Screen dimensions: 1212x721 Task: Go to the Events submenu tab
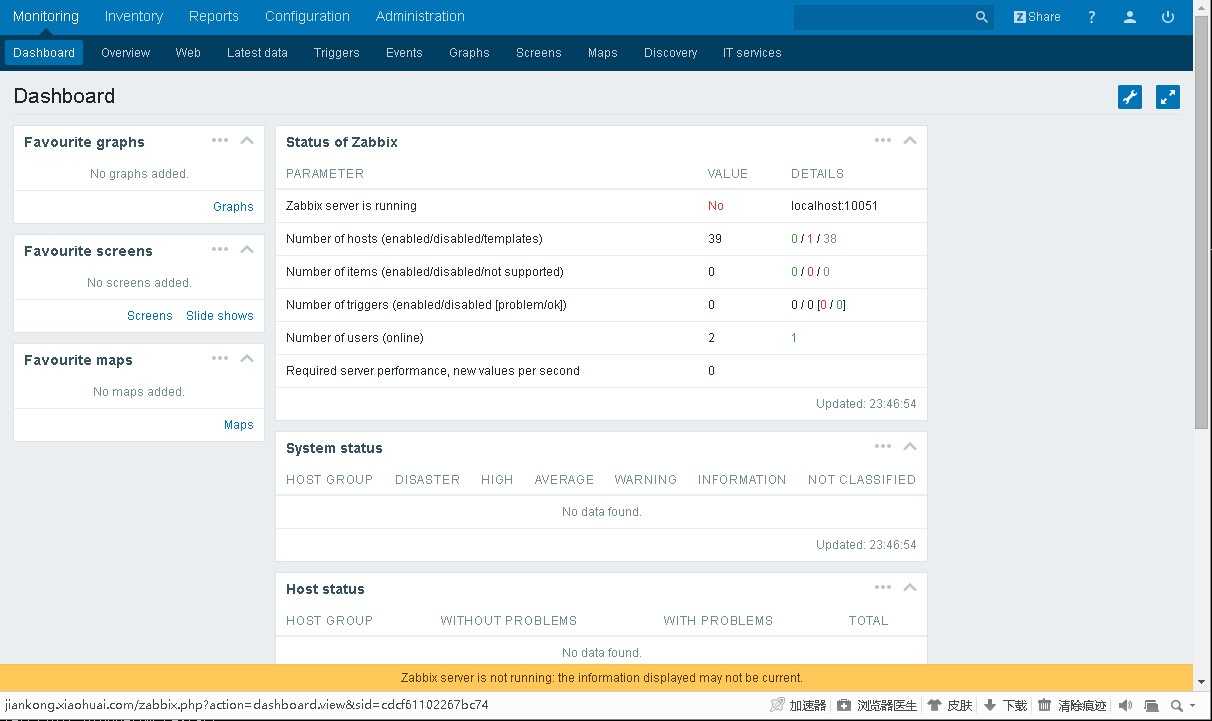pyautogui.click(x=404, y=53)
